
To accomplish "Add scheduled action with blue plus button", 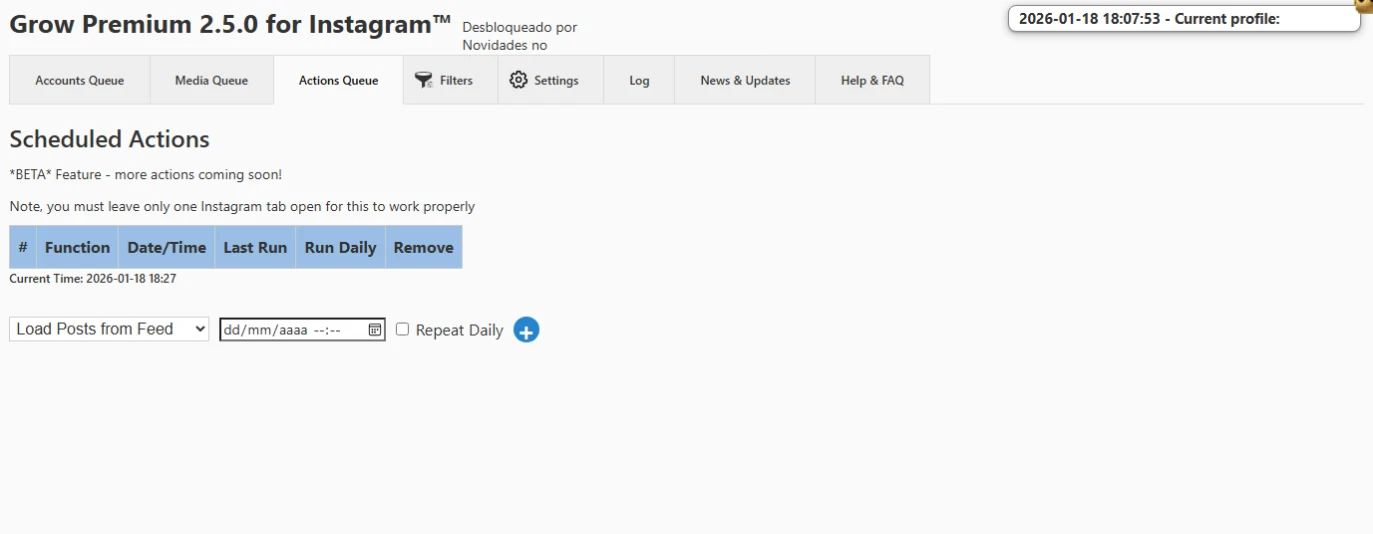I will [526, 330].
